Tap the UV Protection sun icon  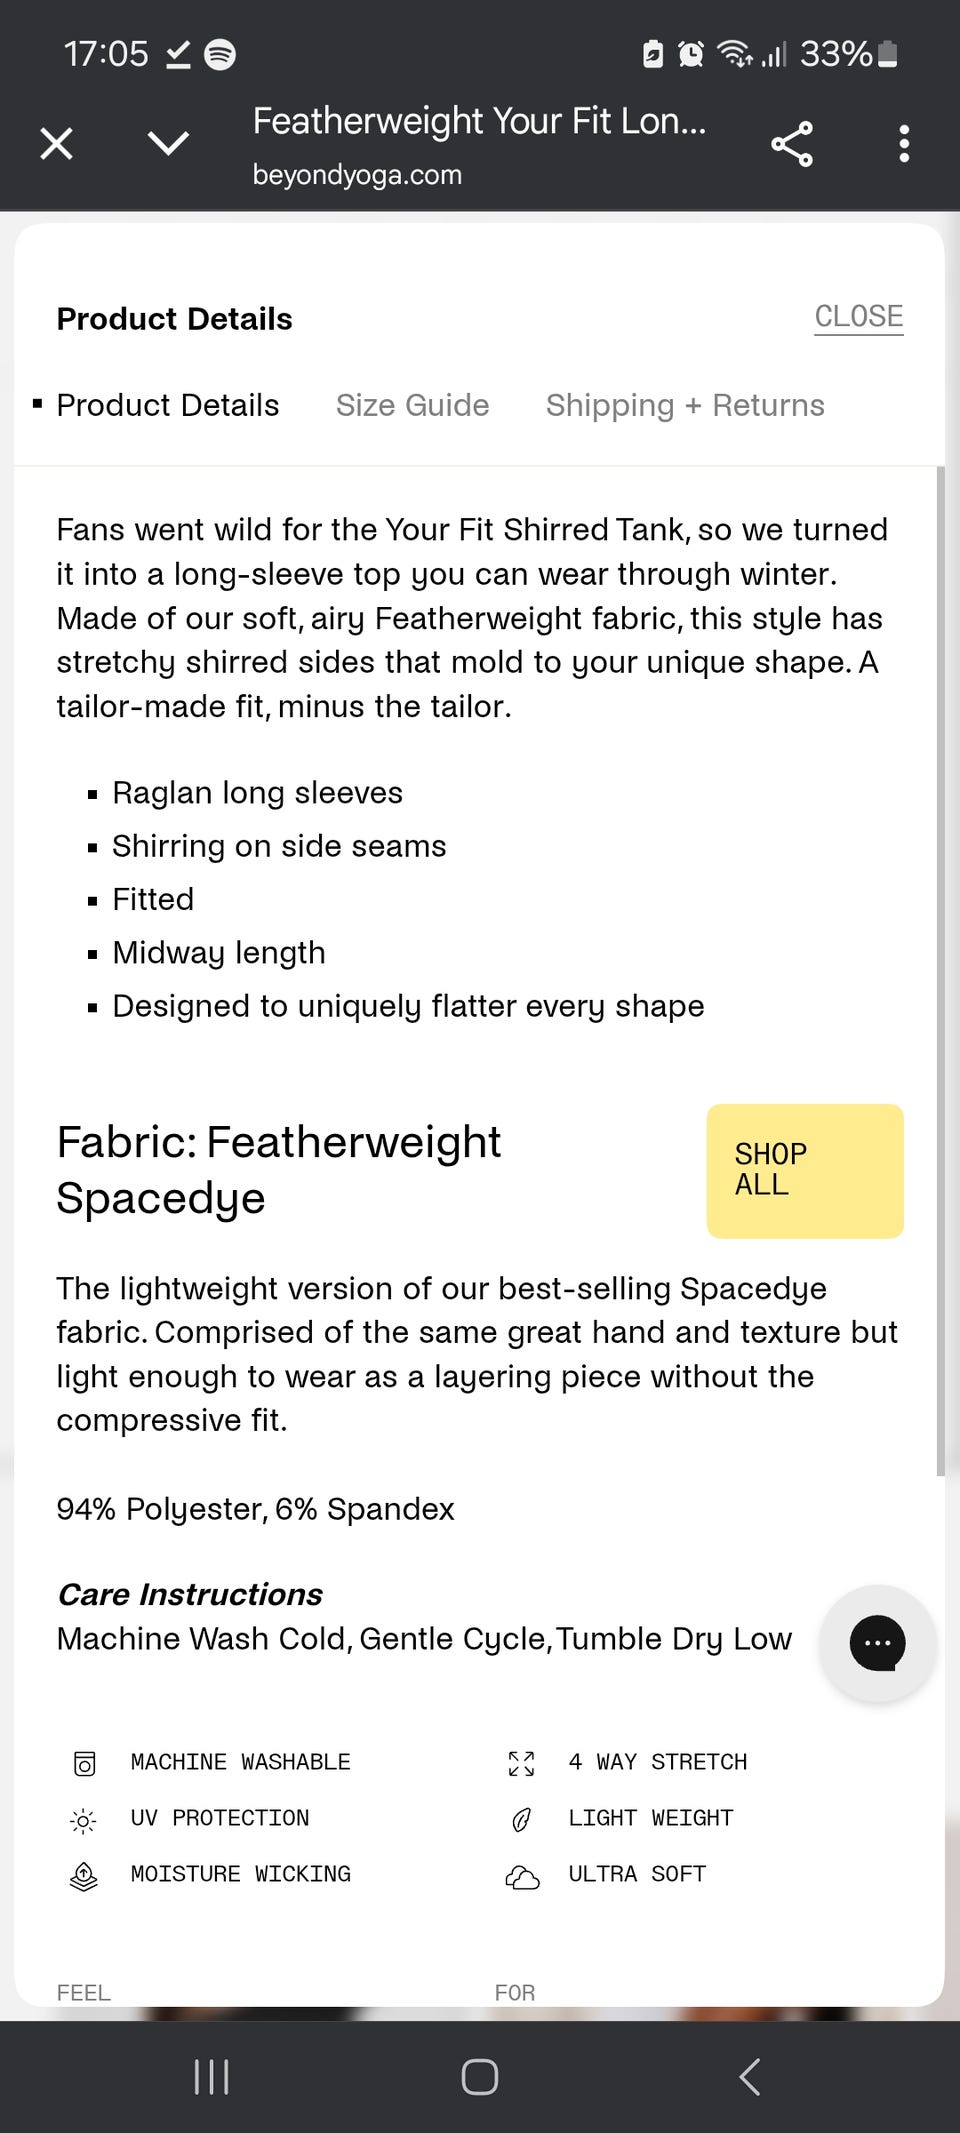pyautogui.click(x=84, y=1820)
